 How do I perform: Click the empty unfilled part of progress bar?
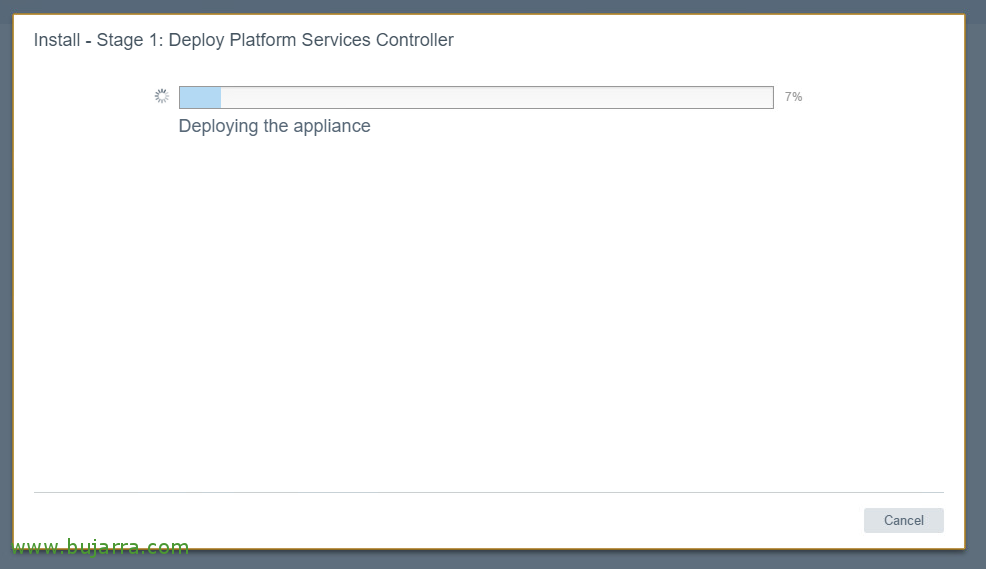click(x=497, y=97)
